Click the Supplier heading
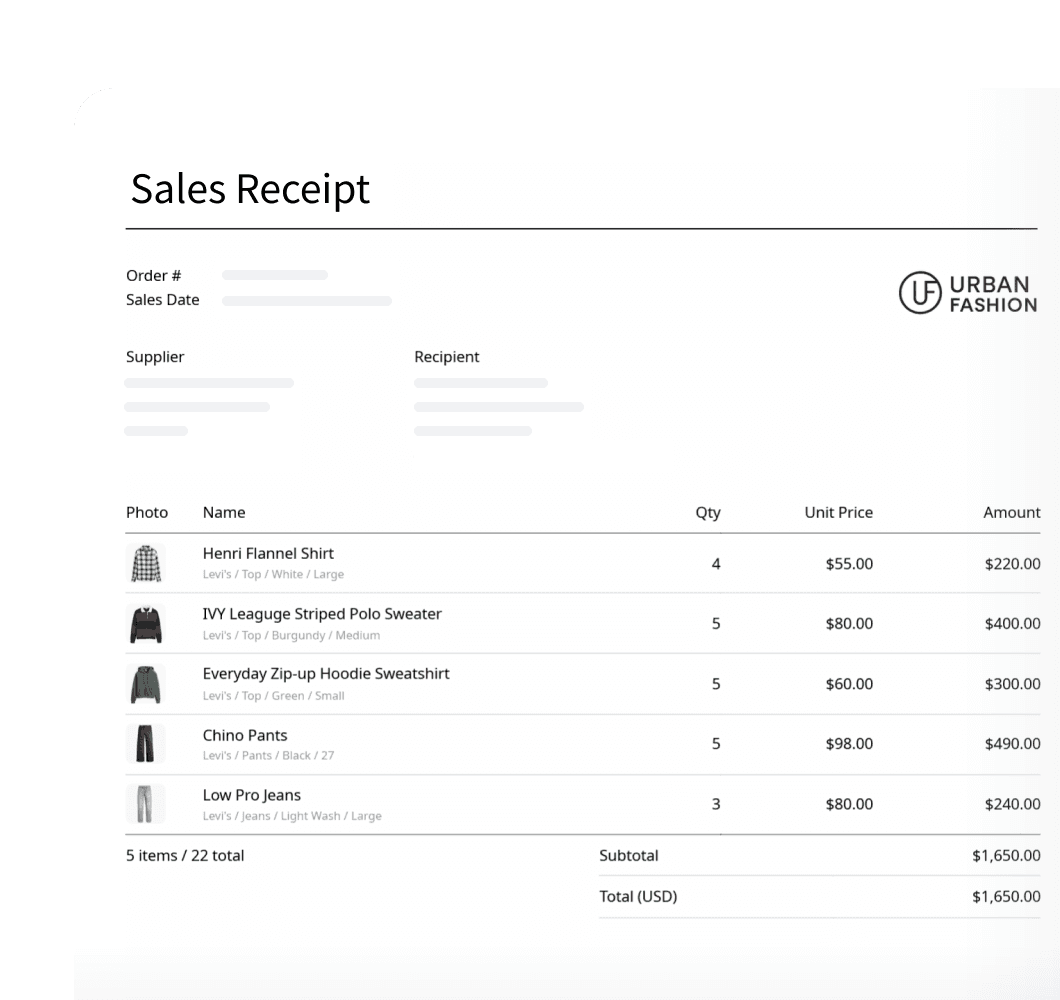The height and width of the screenshot is (1000, 1060). pyautogui.click(x=155, y=357)
